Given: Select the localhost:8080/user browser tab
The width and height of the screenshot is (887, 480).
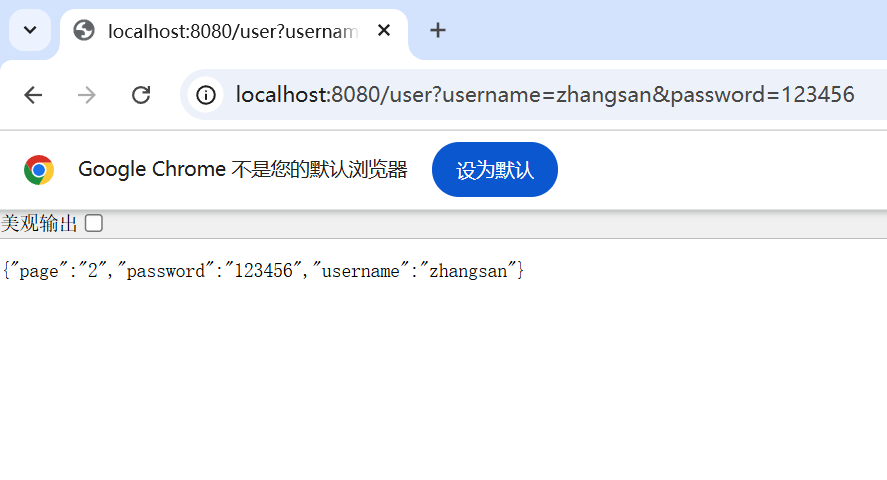Looking at the screenshot, I should pos(232,31).
